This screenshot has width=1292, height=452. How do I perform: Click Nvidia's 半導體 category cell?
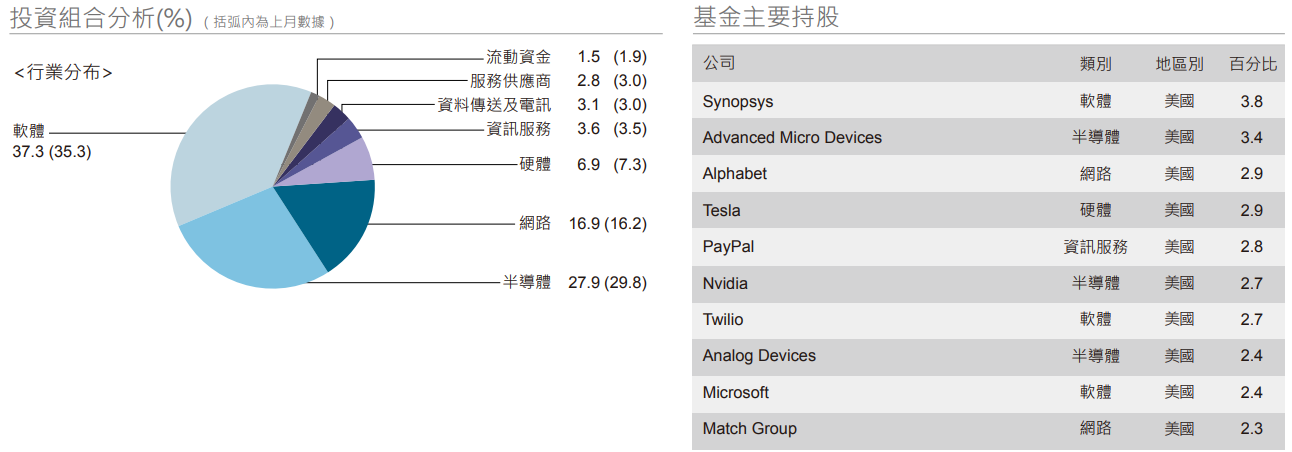1095,283
